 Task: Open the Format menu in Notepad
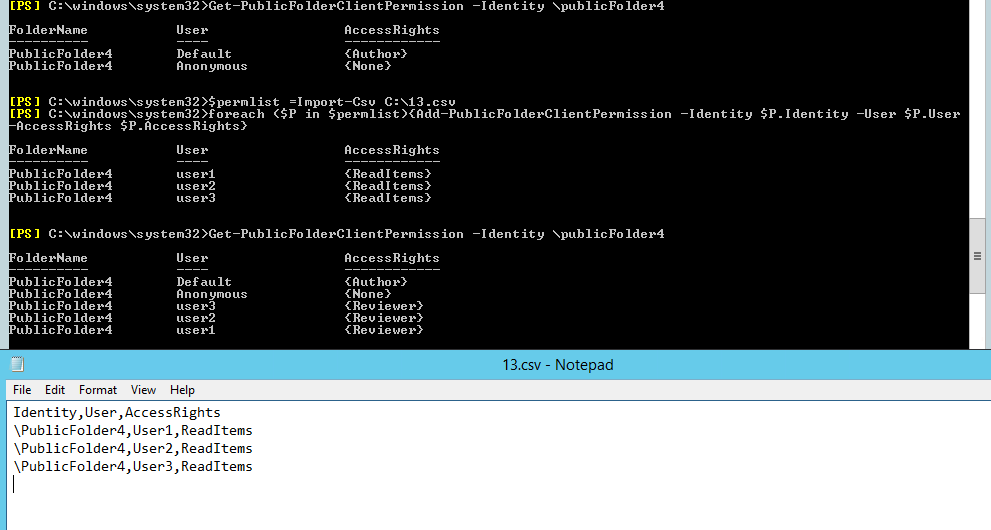click(x=98, y=390)
